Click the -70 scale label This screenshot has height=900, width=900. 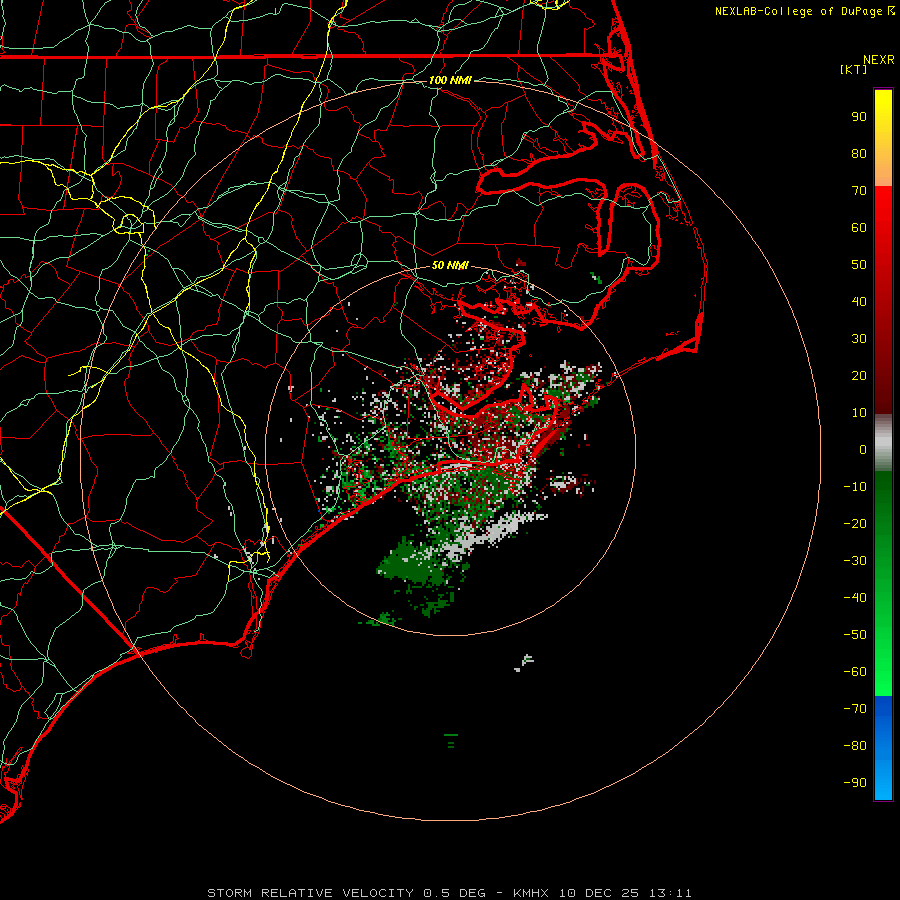coord(855,709)
